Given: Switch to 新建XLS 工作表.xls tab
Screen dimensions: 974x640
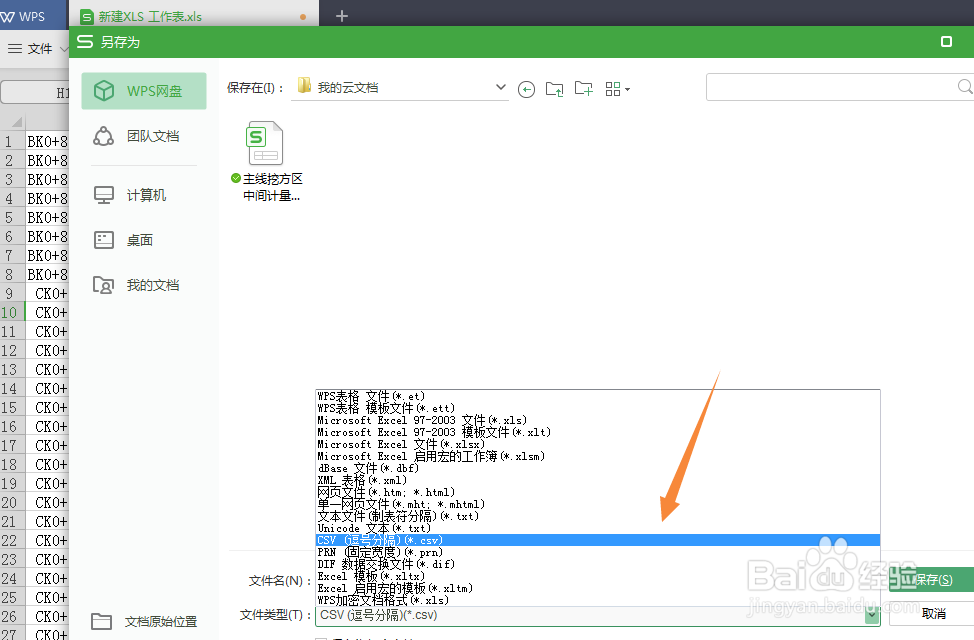Looking at the screenshot, I should [x=194, y=16].
